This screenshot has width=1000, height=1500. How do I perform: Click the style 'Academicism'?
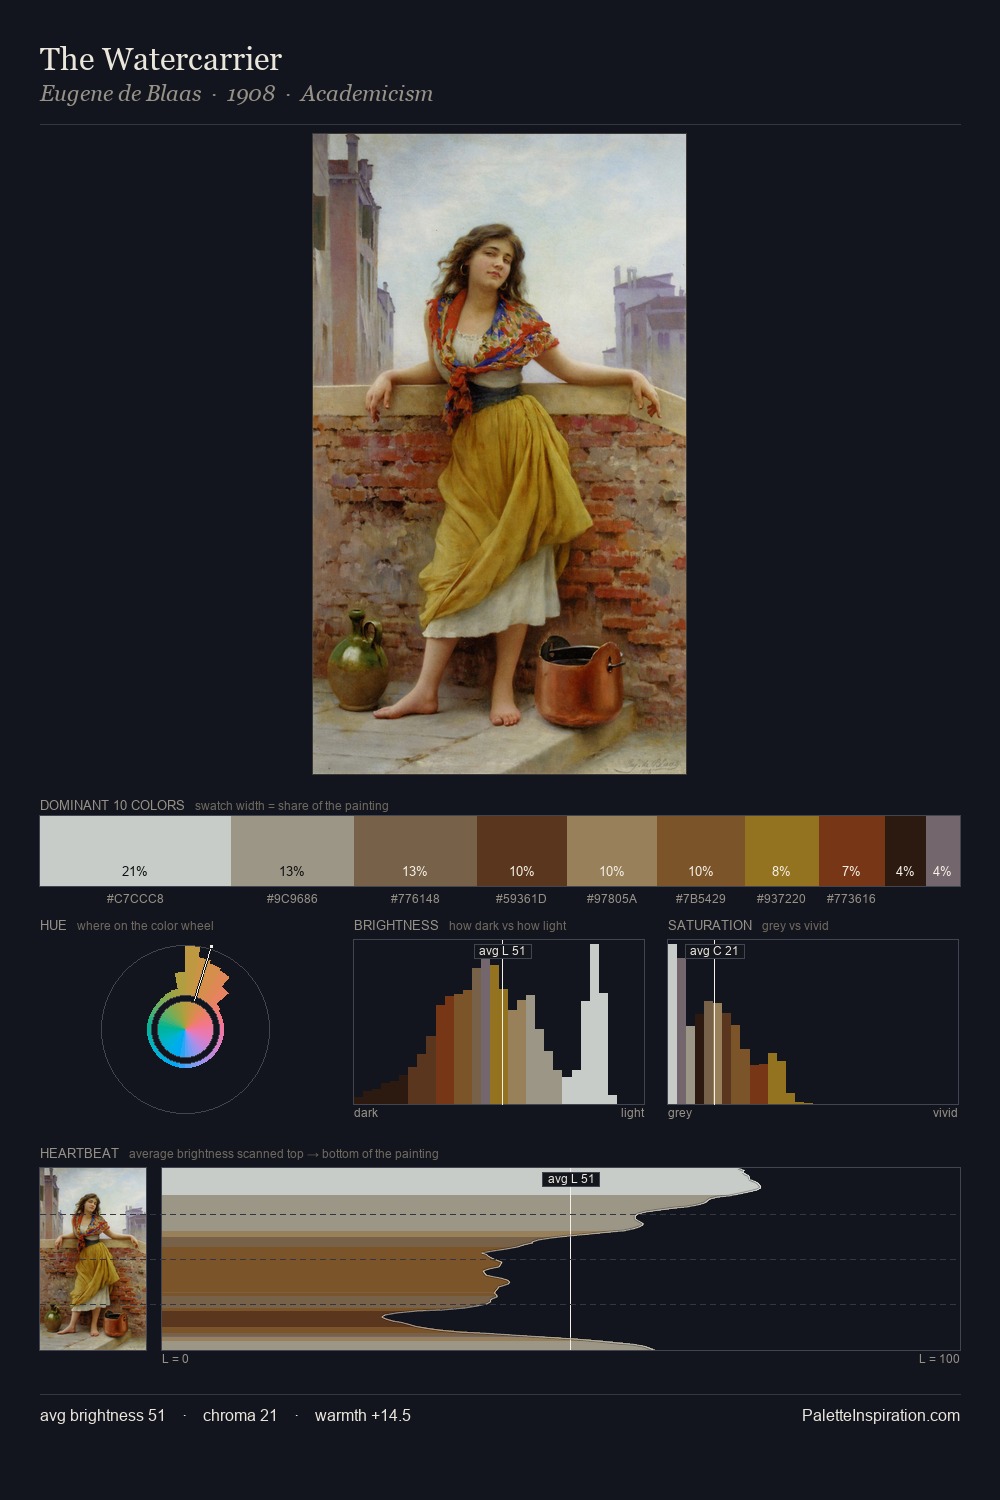(367, 94)
